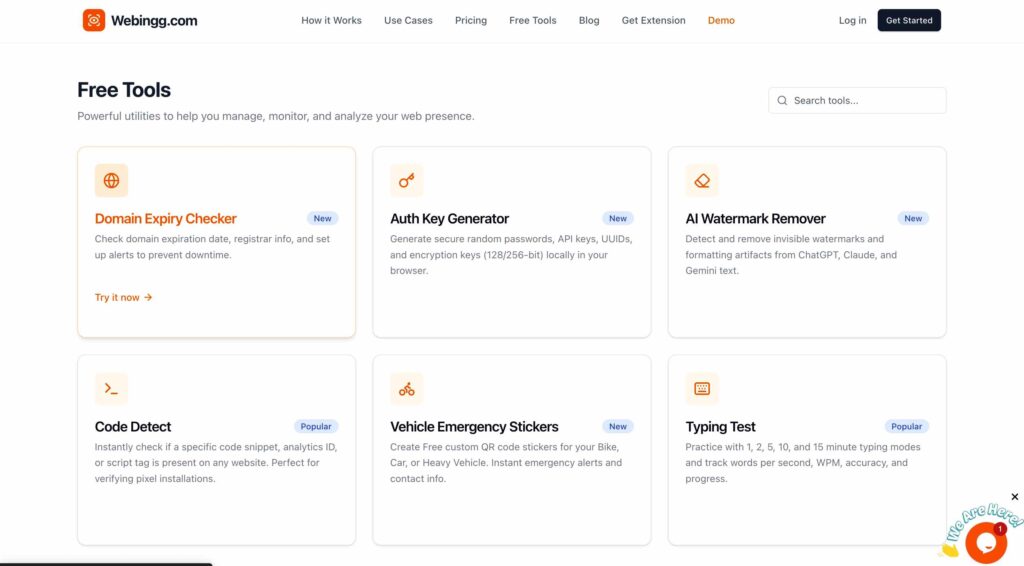Open the orange Demo link
This screenshot has width=1024, height=566.
pos(721,20)
